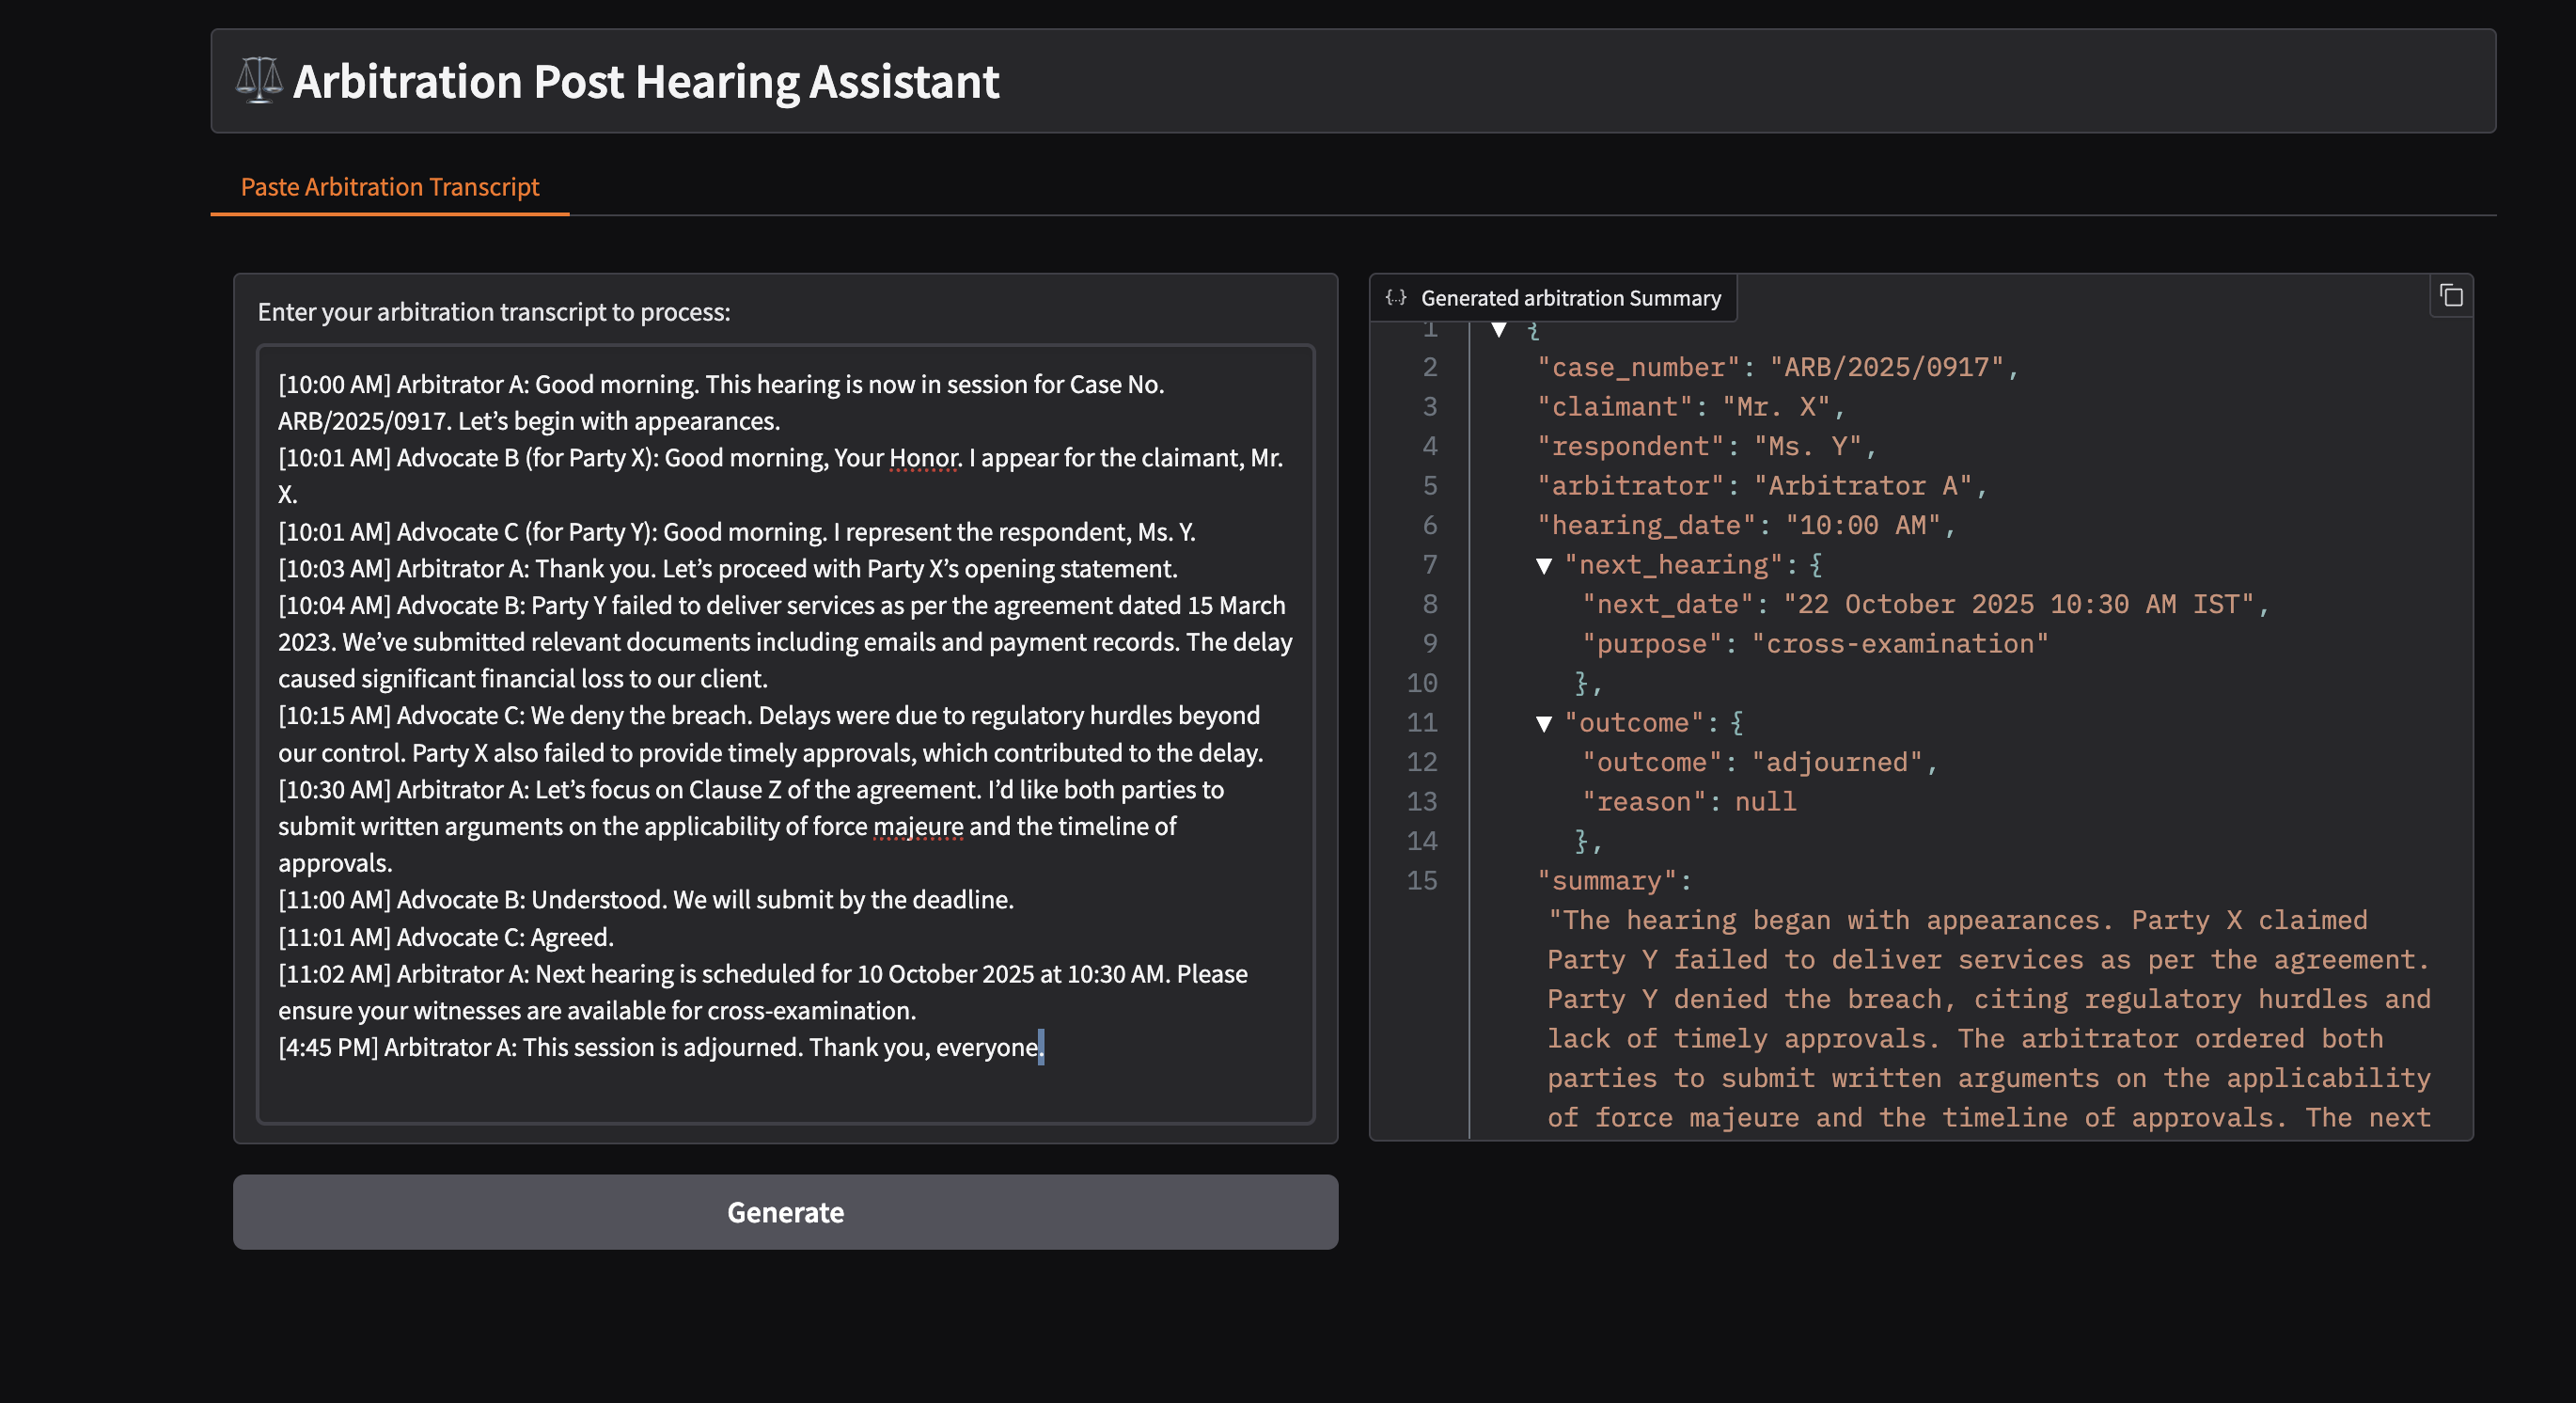Click the JSON braces icon beside summary label
The height and width of the screenshot is (1403, 2576).
pyautogui.click(x=1396, y=297)
